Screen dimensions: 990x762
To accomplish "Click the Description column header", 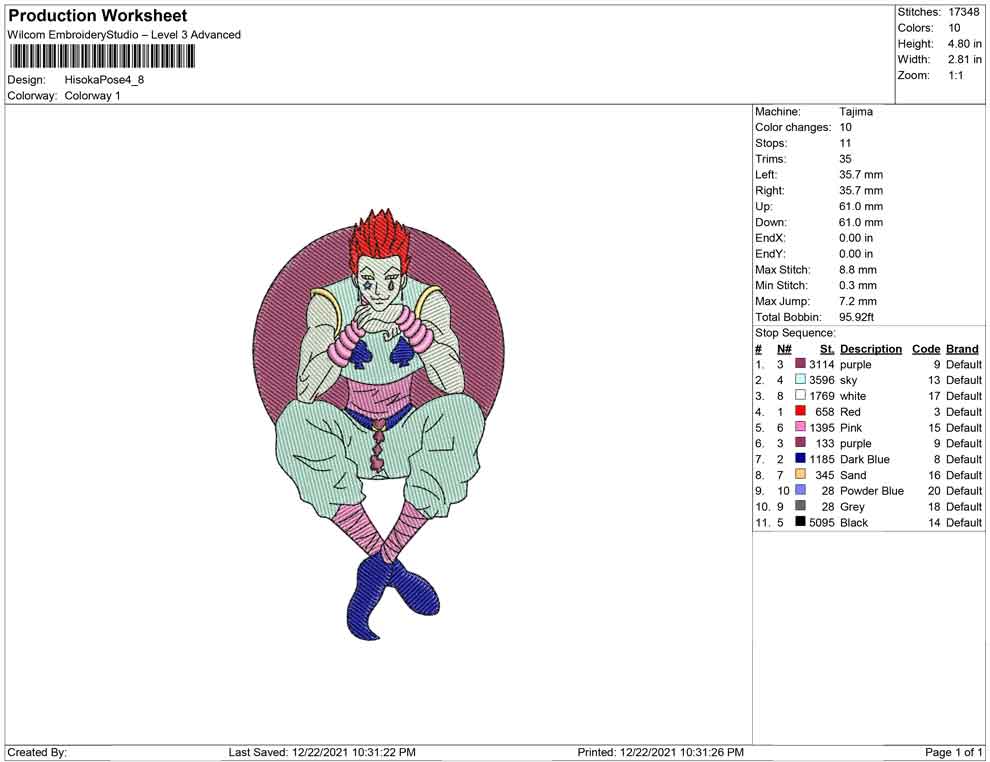I will click(x=871, y=349).
